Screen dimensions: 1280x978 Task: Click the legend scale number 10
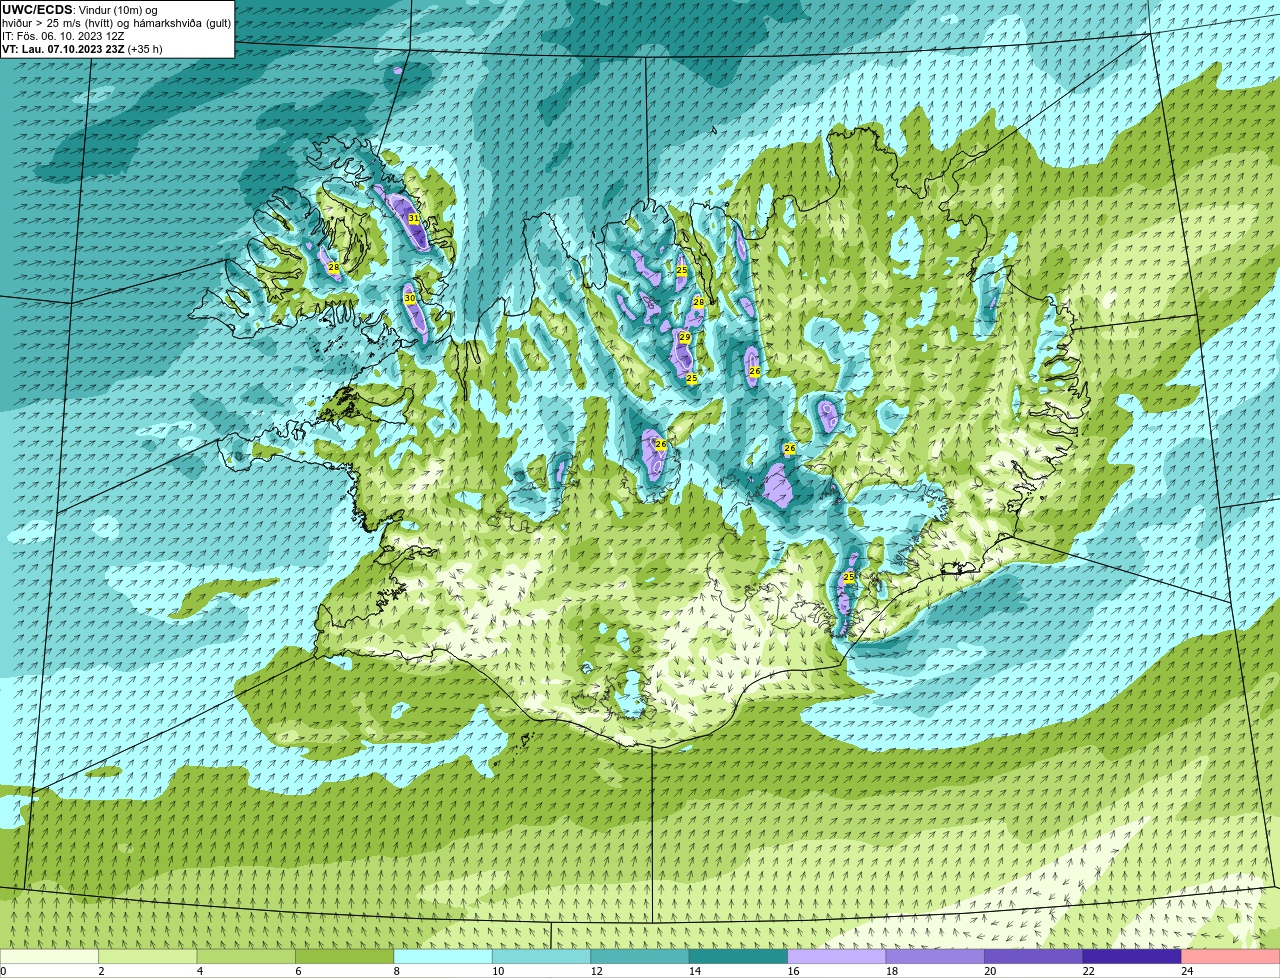pyautogui.click(x=498, y=971)
